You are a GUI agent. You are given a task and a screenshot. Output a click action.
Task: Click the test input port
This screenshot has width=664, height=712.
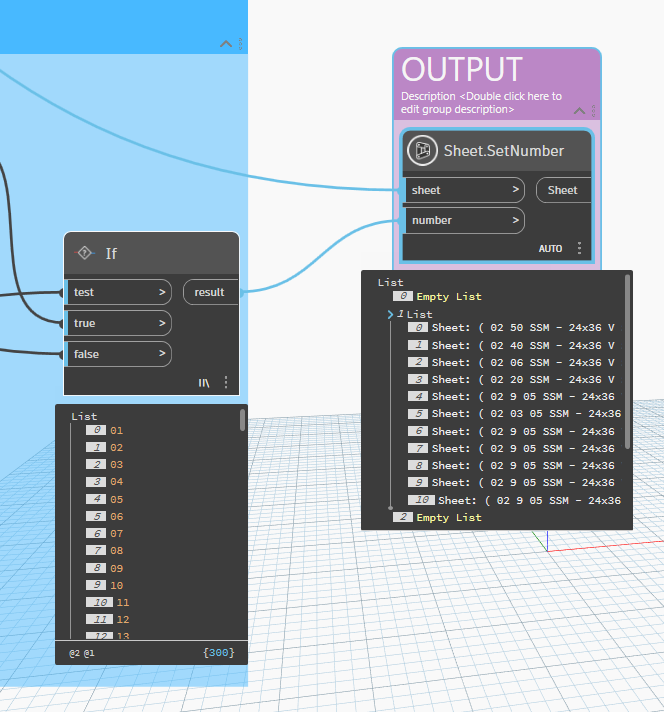point(119,292)
